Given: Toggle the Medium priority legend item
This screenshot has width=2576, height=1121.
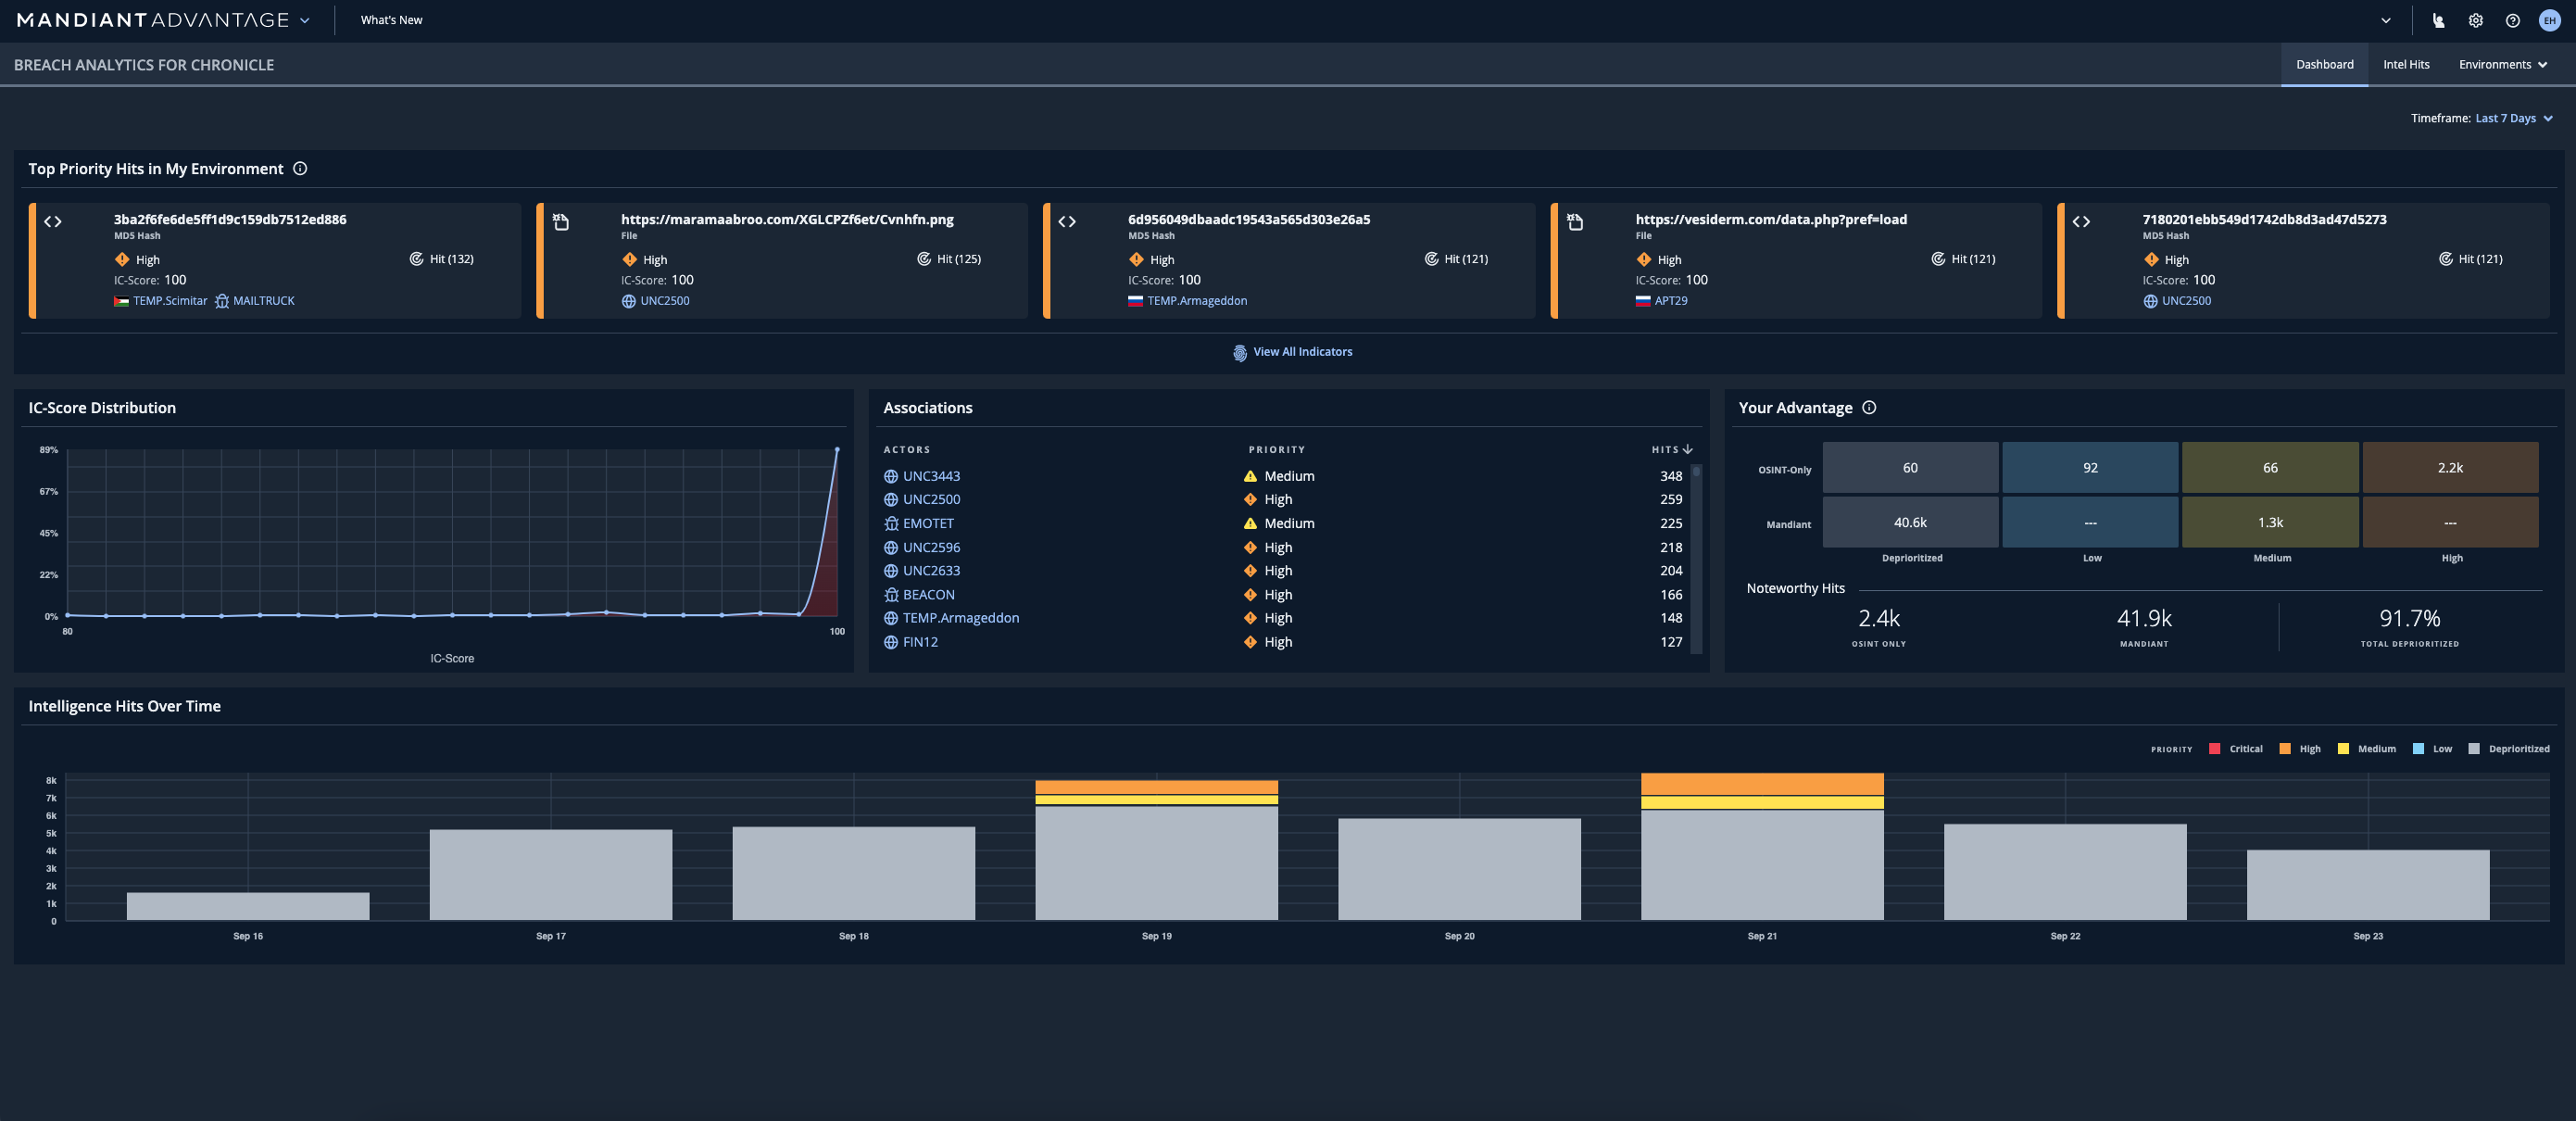Looking at the screenshot, I should [x=2366, y=749].
